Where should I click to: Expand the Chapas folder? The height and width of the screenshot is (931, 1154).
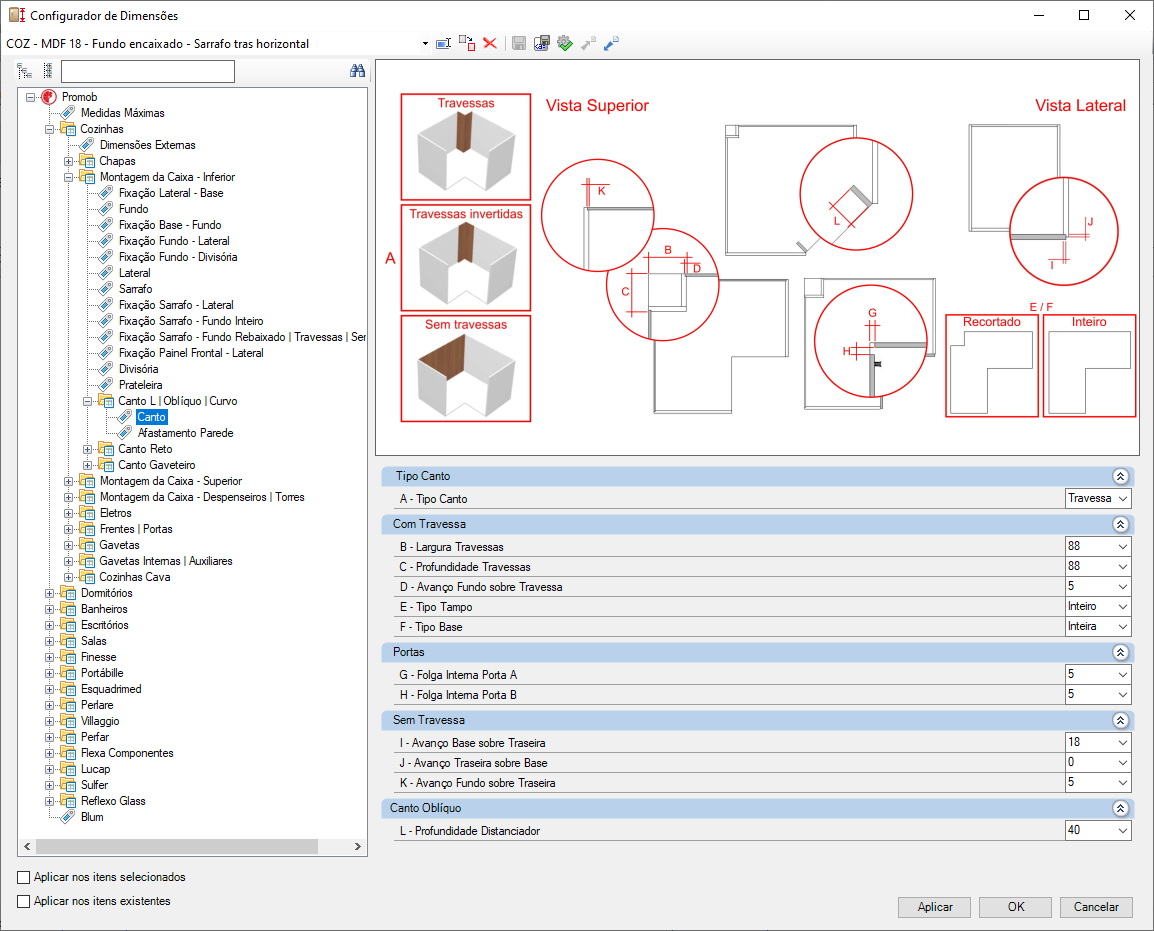pyautogui.click(x=68, y=161)
